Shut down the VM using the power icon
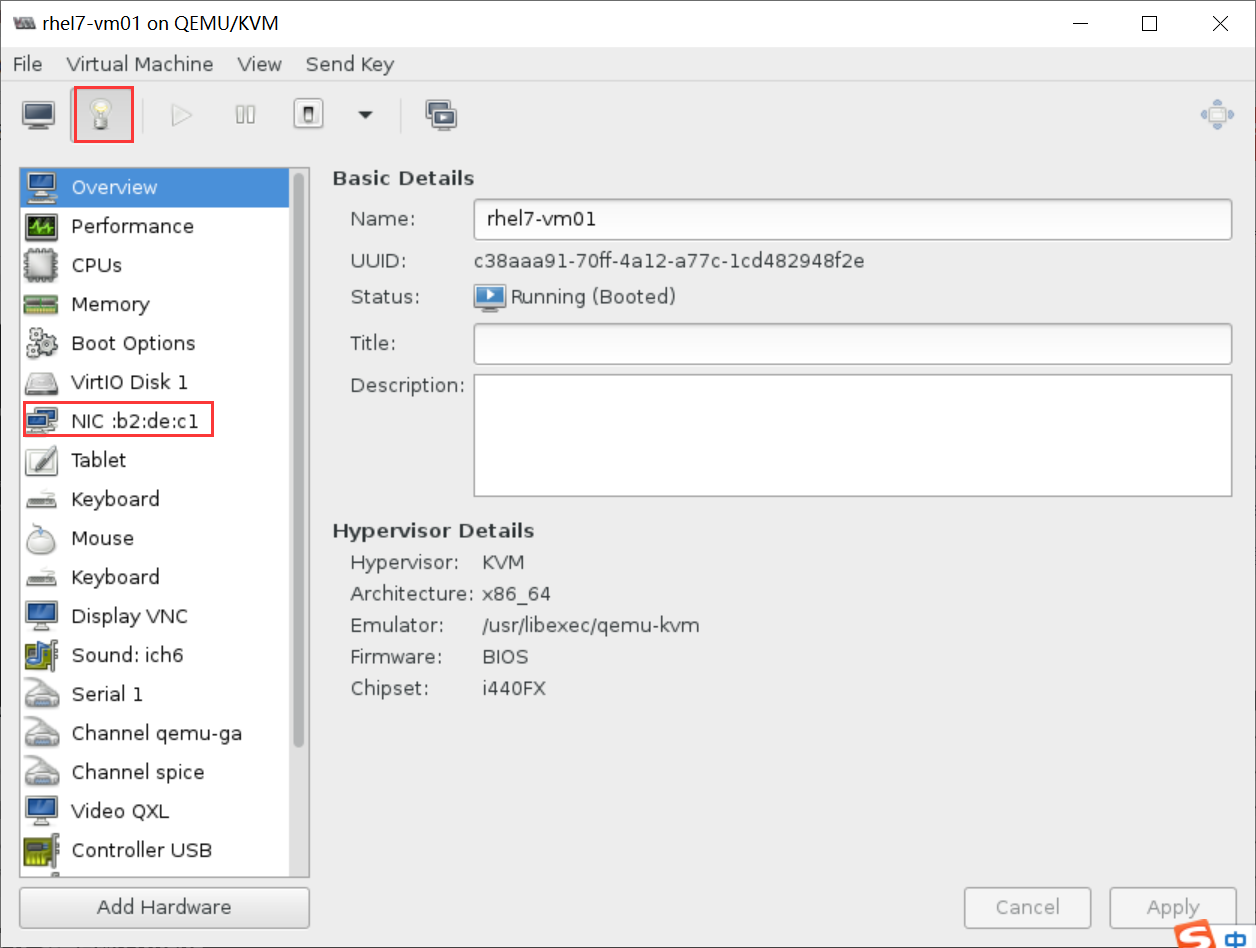Viewport: 1256px width, 948px height. [308, 114]
